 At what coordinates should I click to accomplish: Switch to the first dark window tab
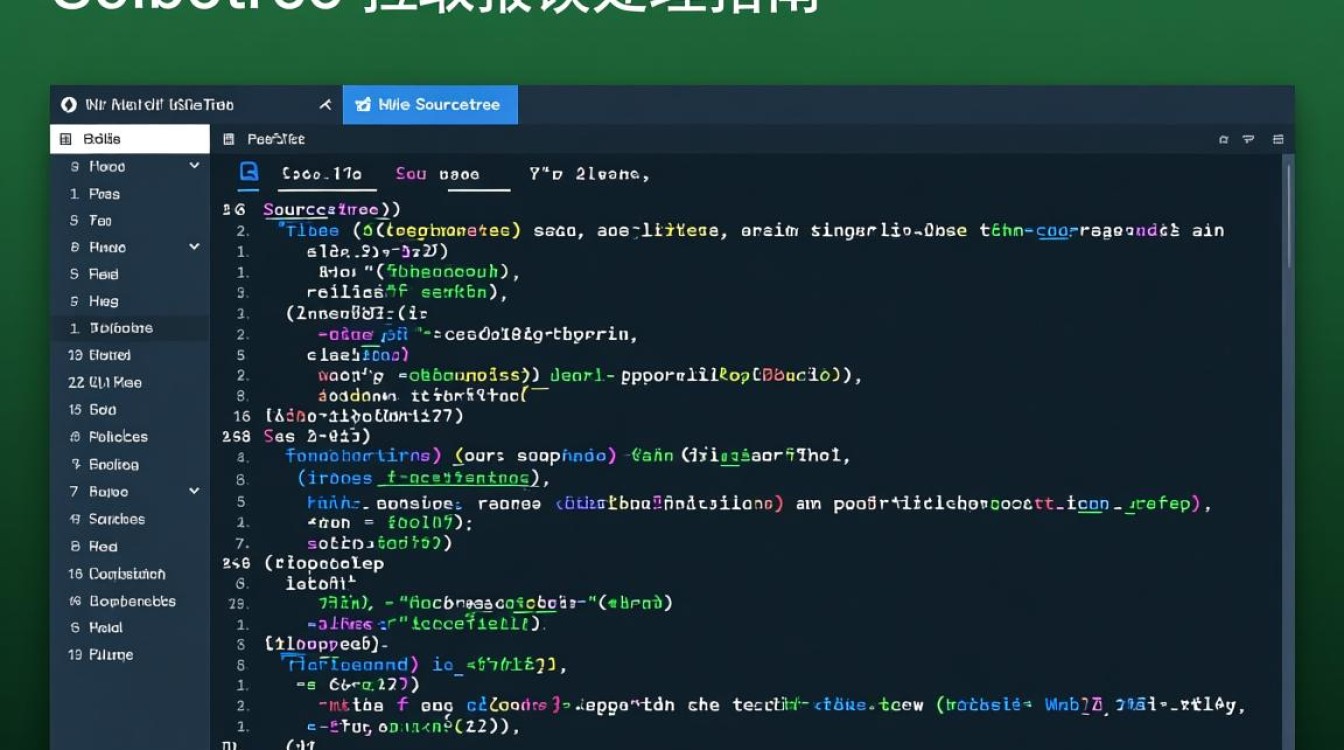196,105
